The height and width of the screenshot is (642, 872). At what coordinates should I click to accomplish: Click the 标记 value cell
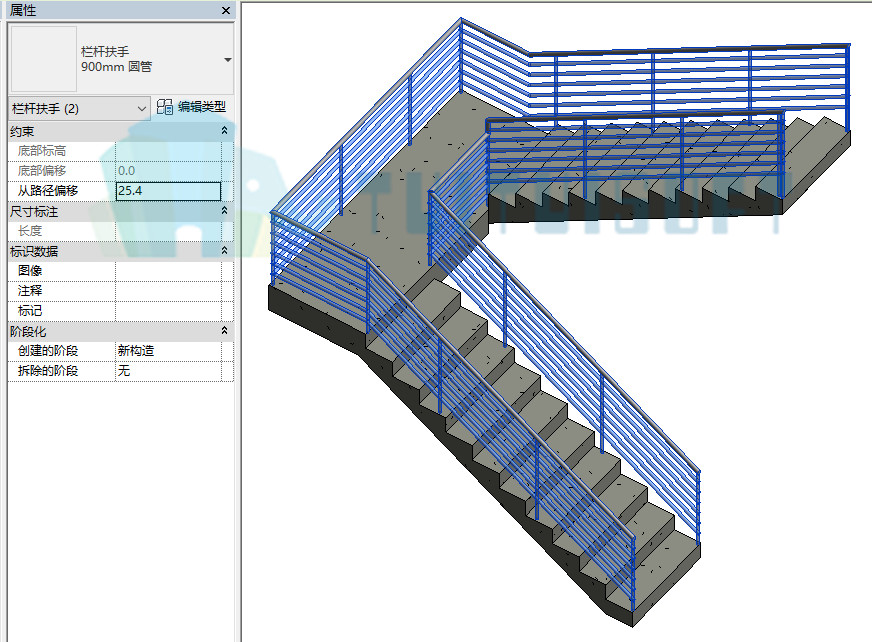pos(169,311)
